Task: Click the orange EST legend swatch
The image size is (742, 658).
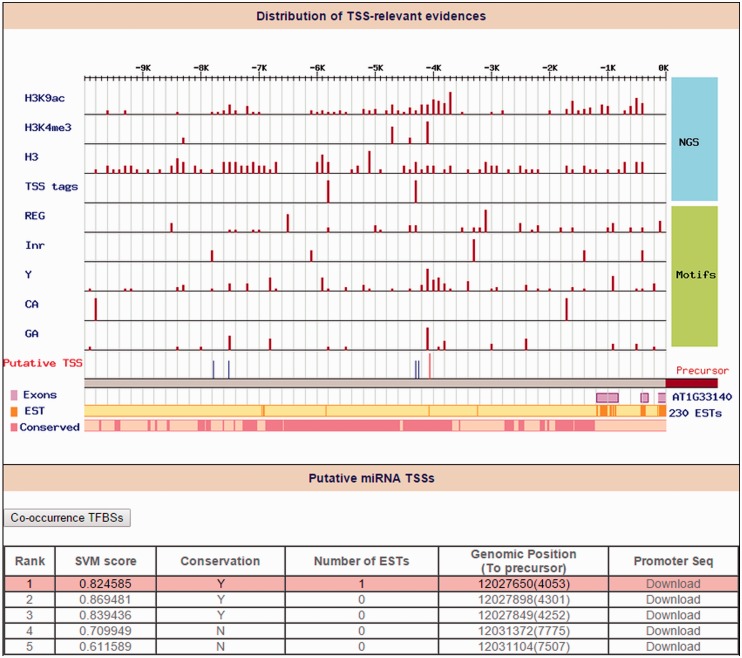Action: point(14,411)
